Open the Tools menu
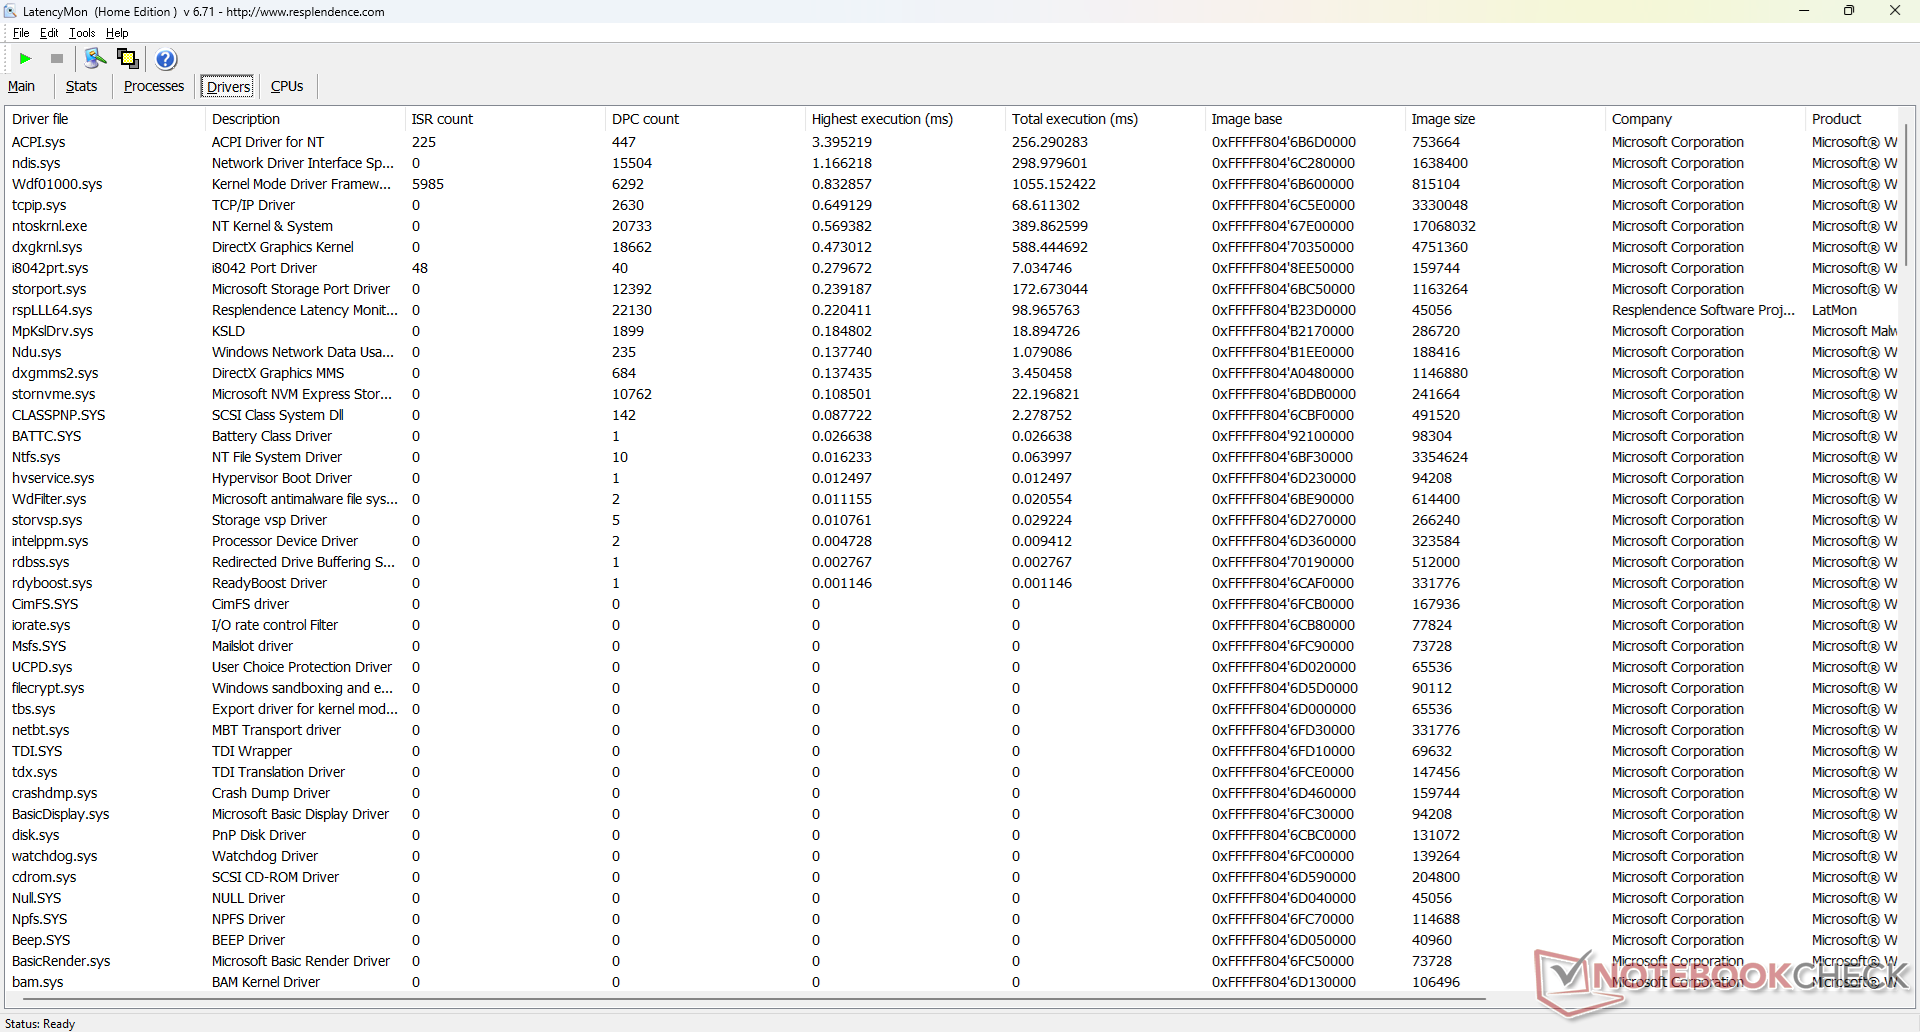The width and height of the screenshot is (1920, 1032). point(82,33)
